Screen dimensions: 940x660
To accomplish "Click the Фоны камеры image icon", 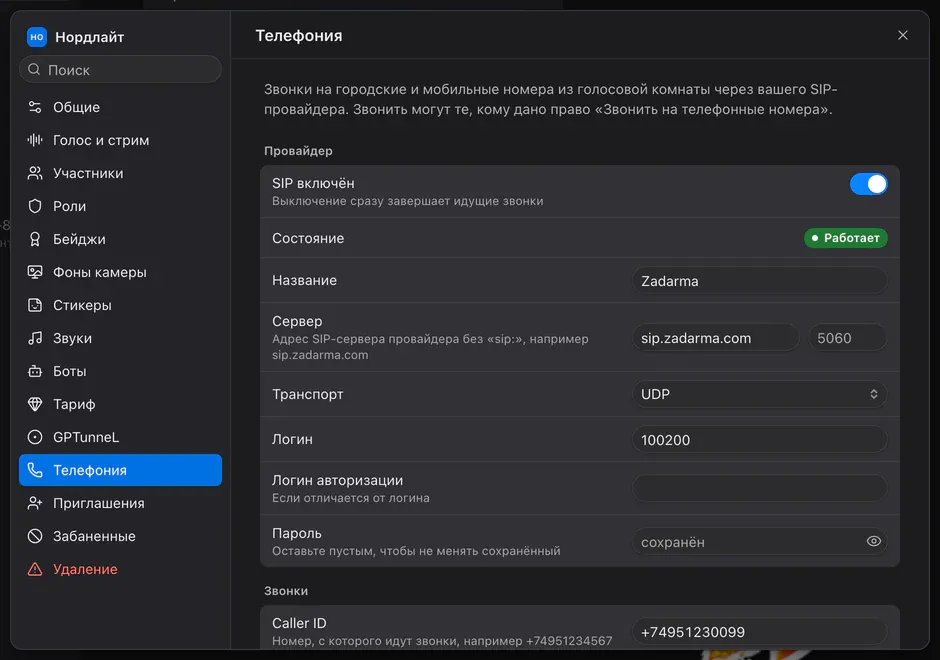I will 35,272.
